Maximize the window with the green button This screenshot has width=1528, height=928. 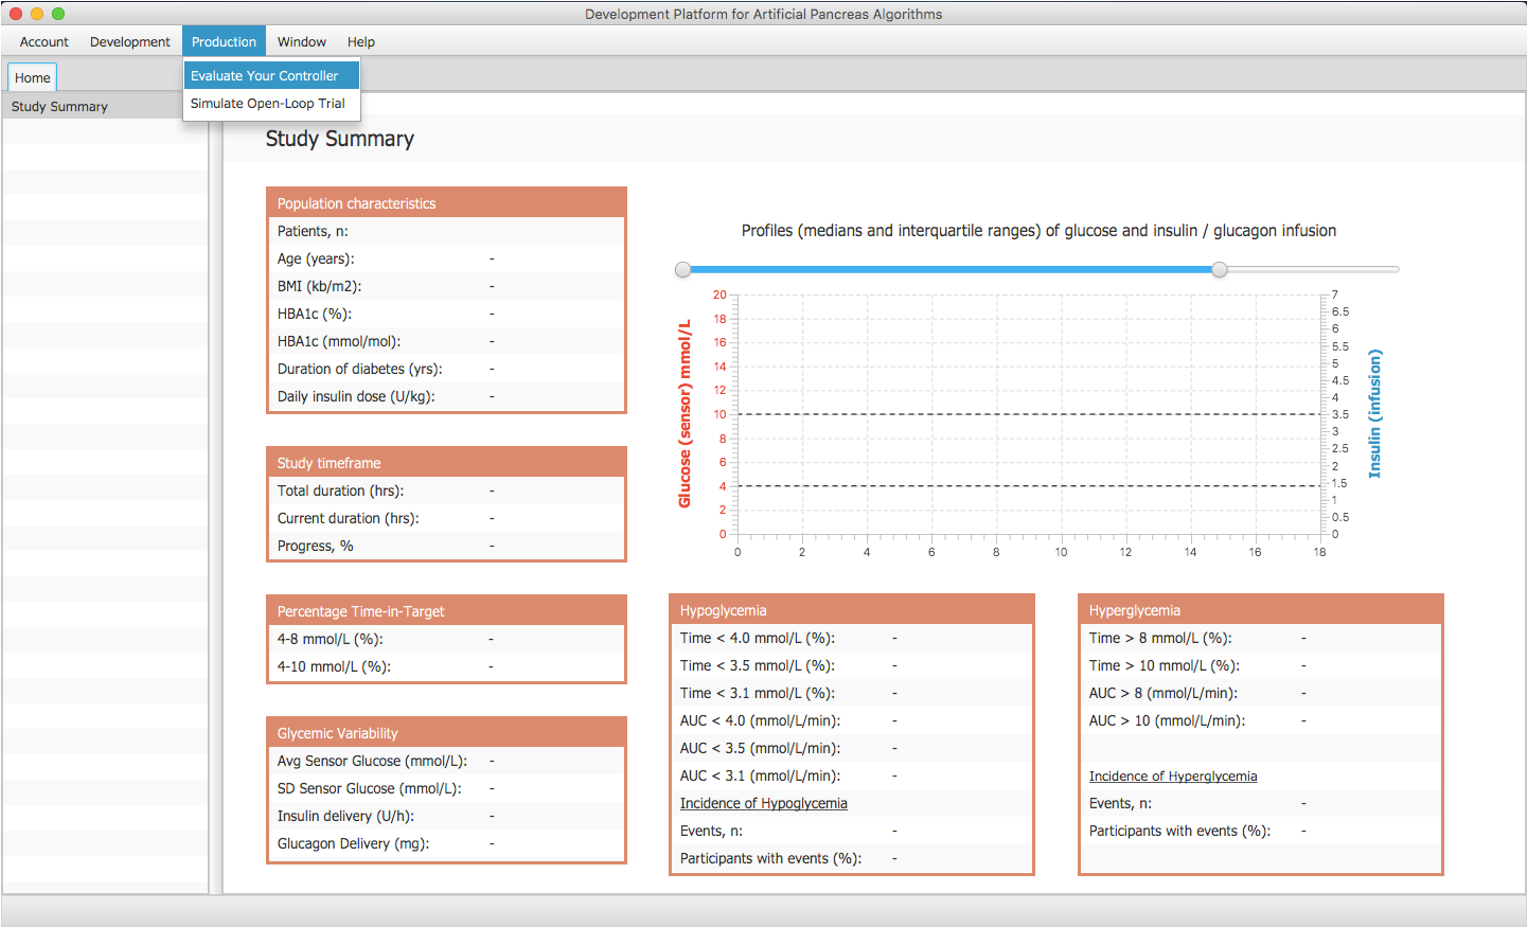click(x=58, y=14)
